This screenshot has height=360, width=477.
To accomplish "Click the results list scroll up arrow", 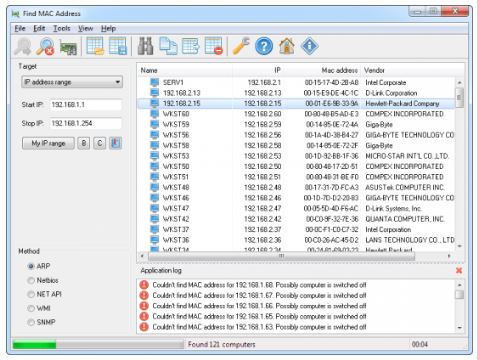I will 459,82.
